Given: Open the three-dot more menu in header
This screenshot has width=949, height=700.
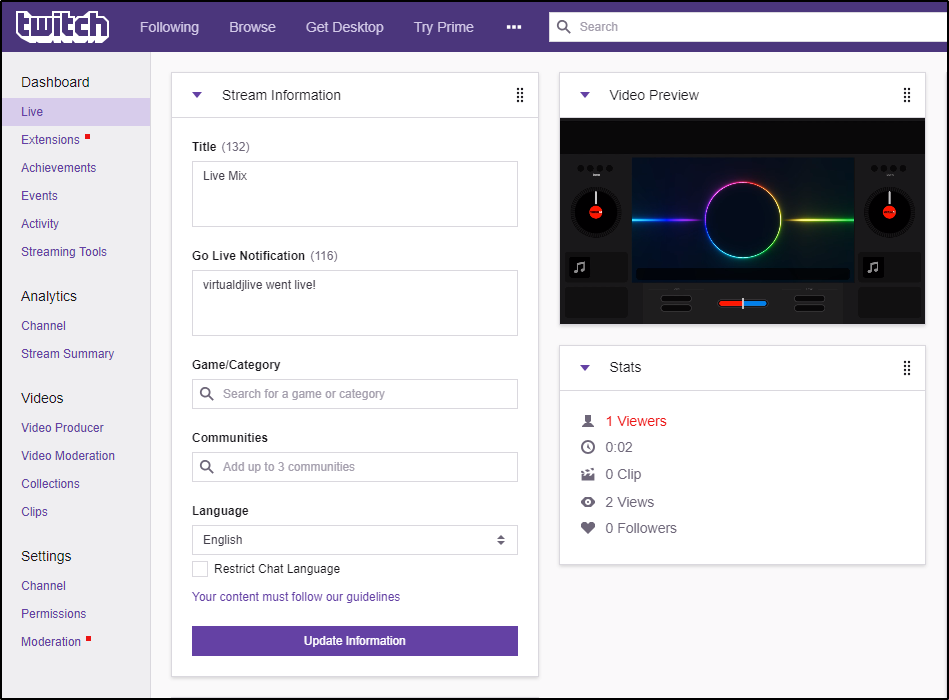Looking at the screenshot, I should pos(514,27).
